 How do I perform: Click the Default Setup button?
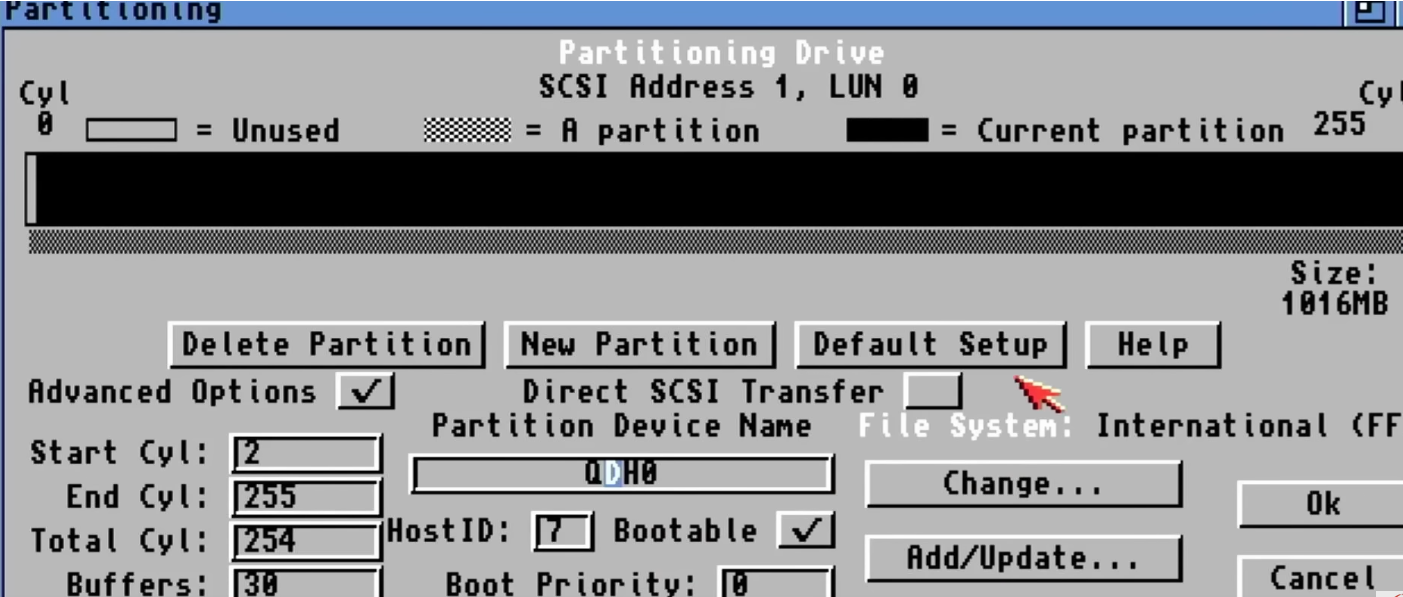tap(929, 346)
